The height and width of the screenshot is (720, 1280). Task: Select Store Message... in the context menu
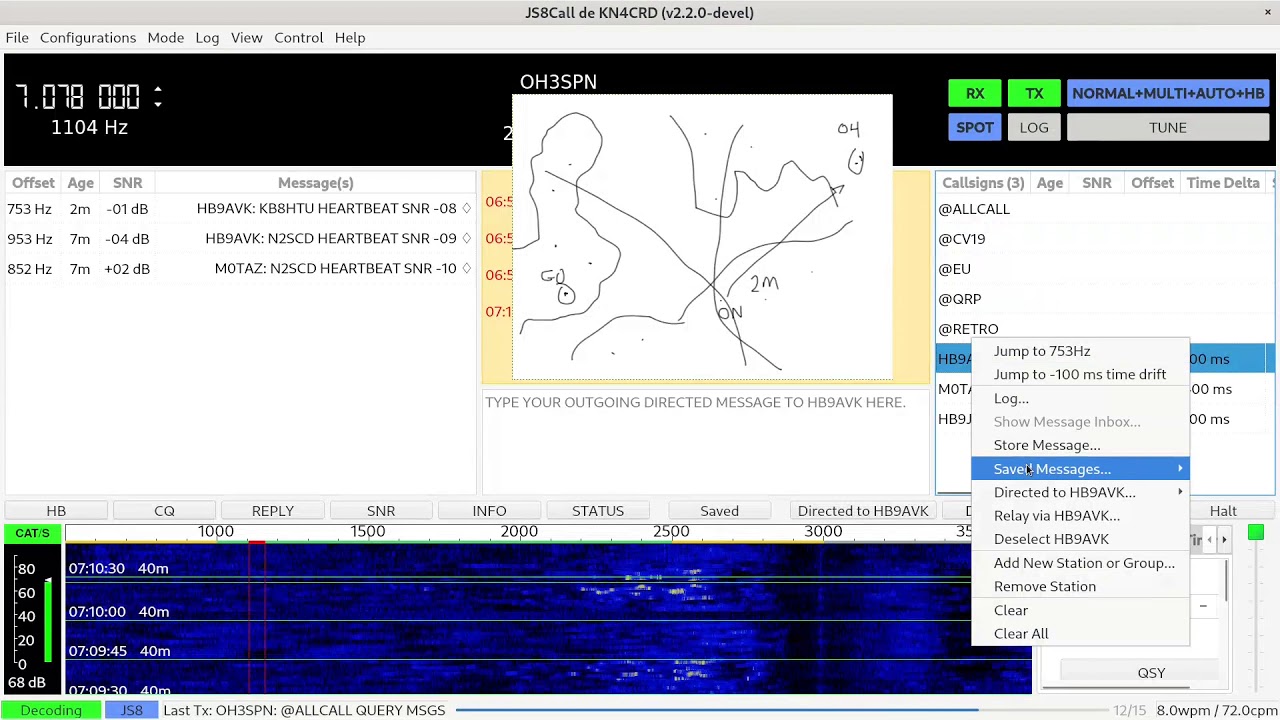pos(1080,445)
